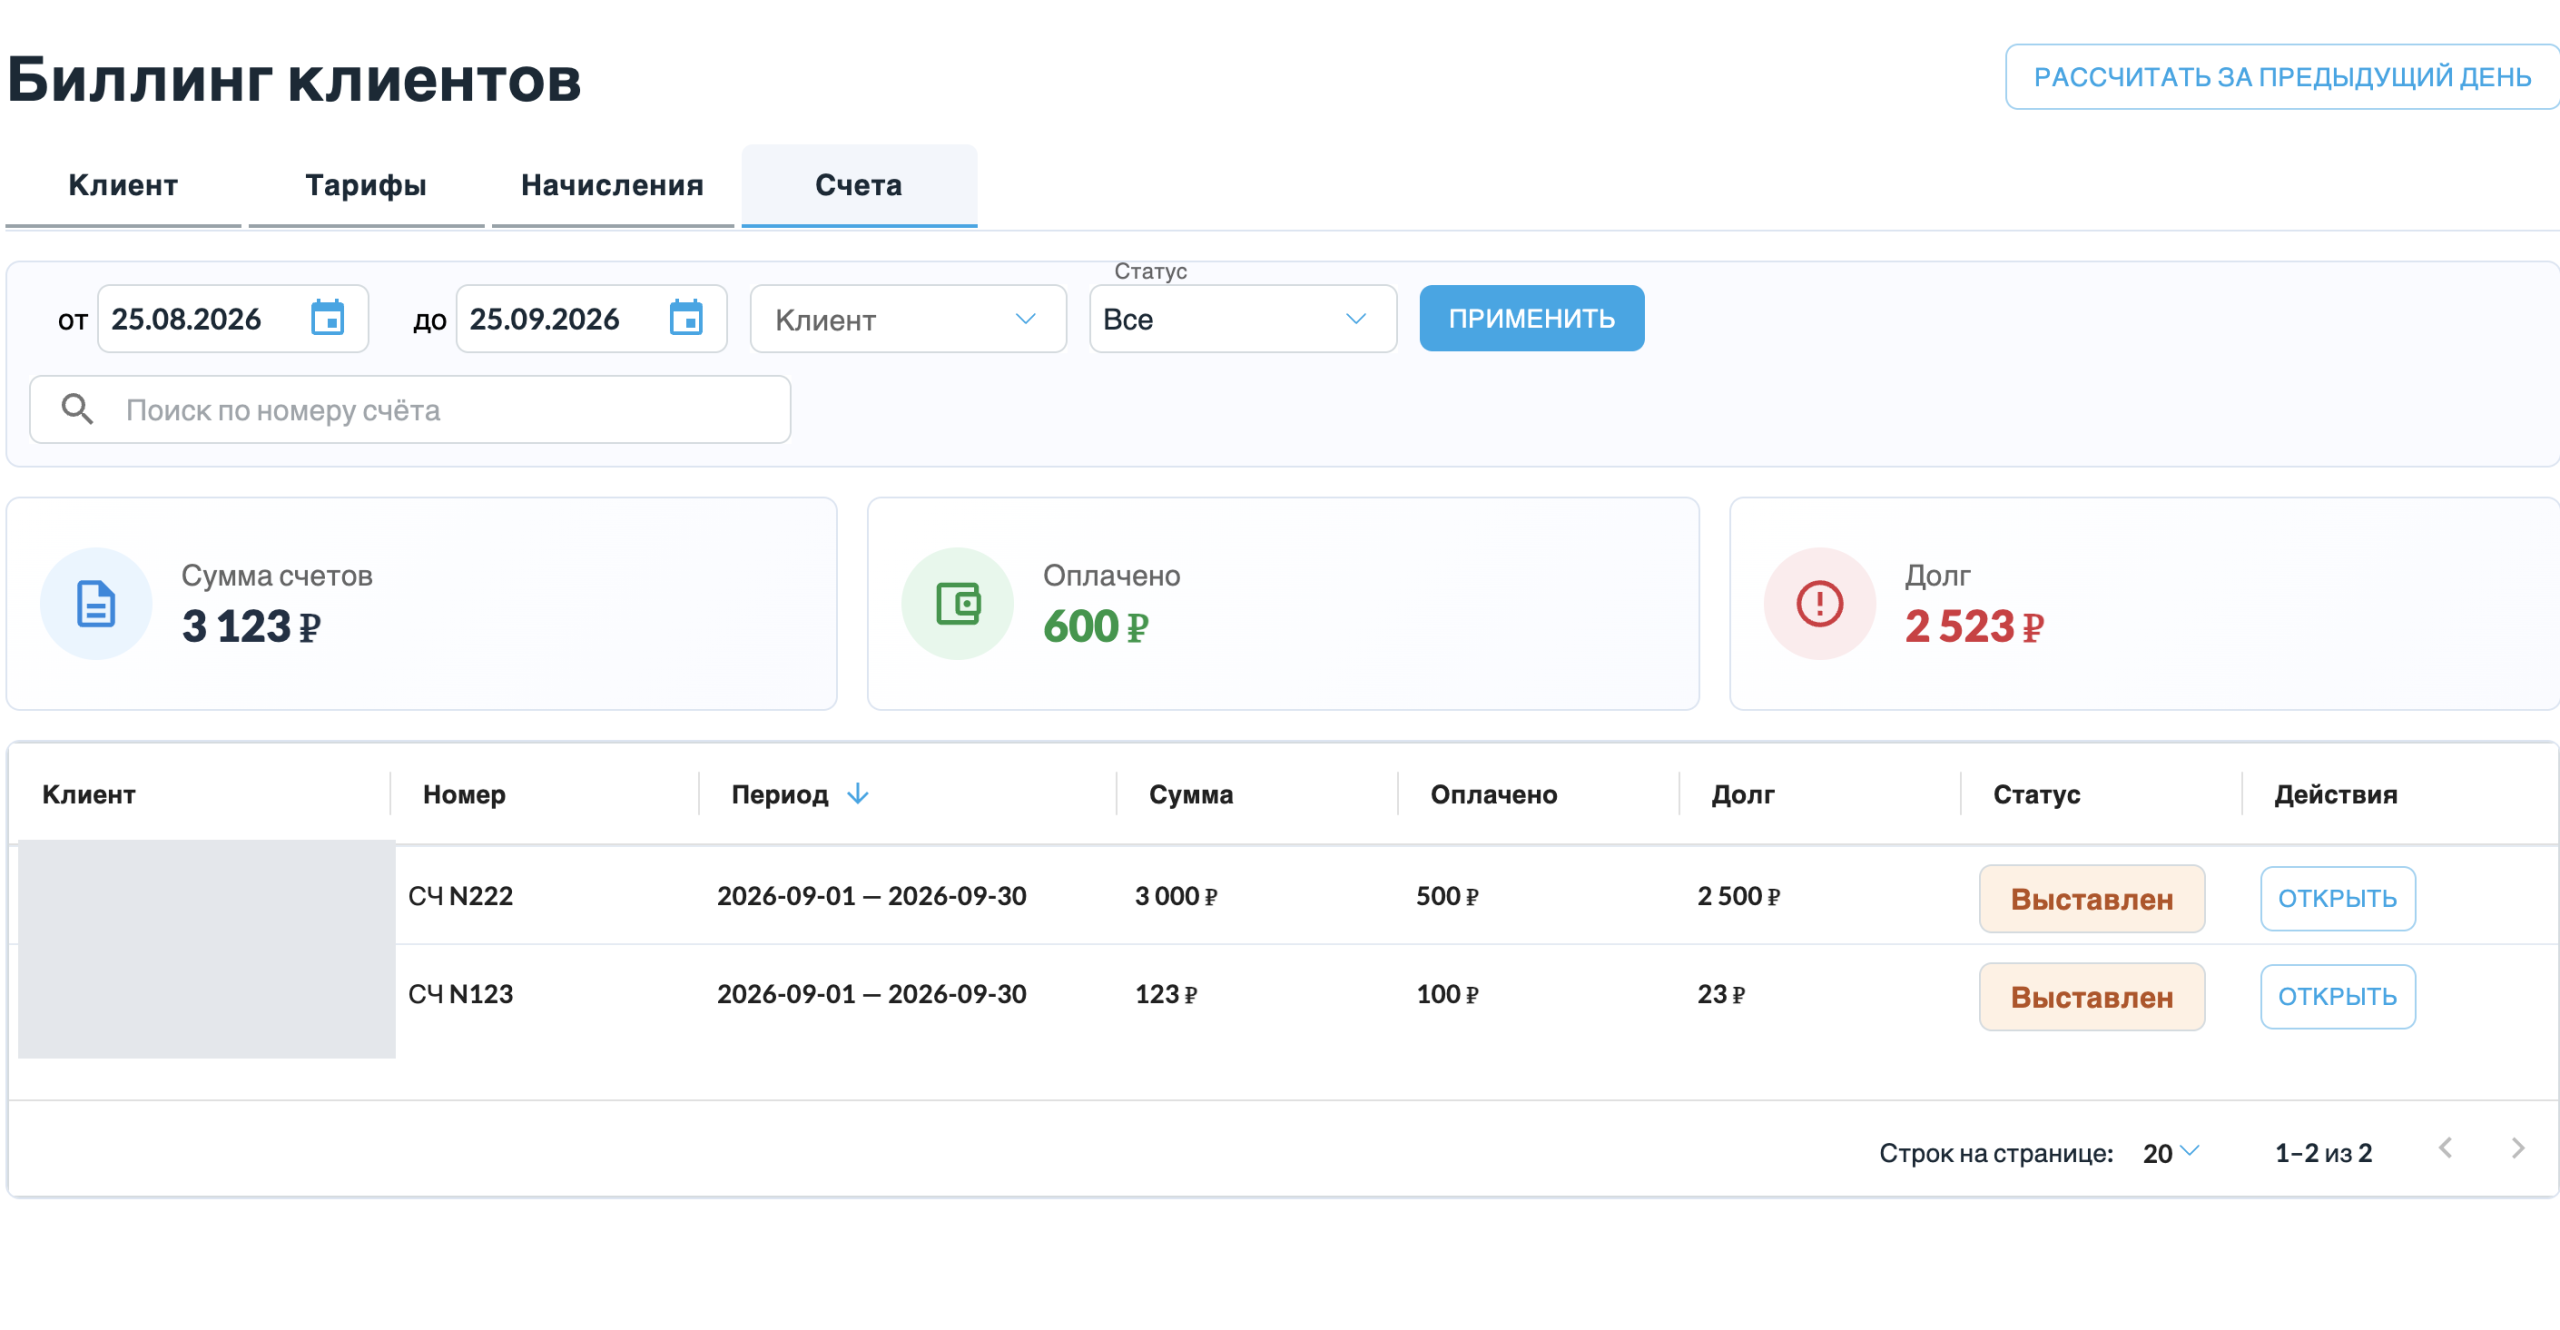Click the search magnifier icon
Viewport: 2560px width, 1330px height.
click(x=77, y=409)
